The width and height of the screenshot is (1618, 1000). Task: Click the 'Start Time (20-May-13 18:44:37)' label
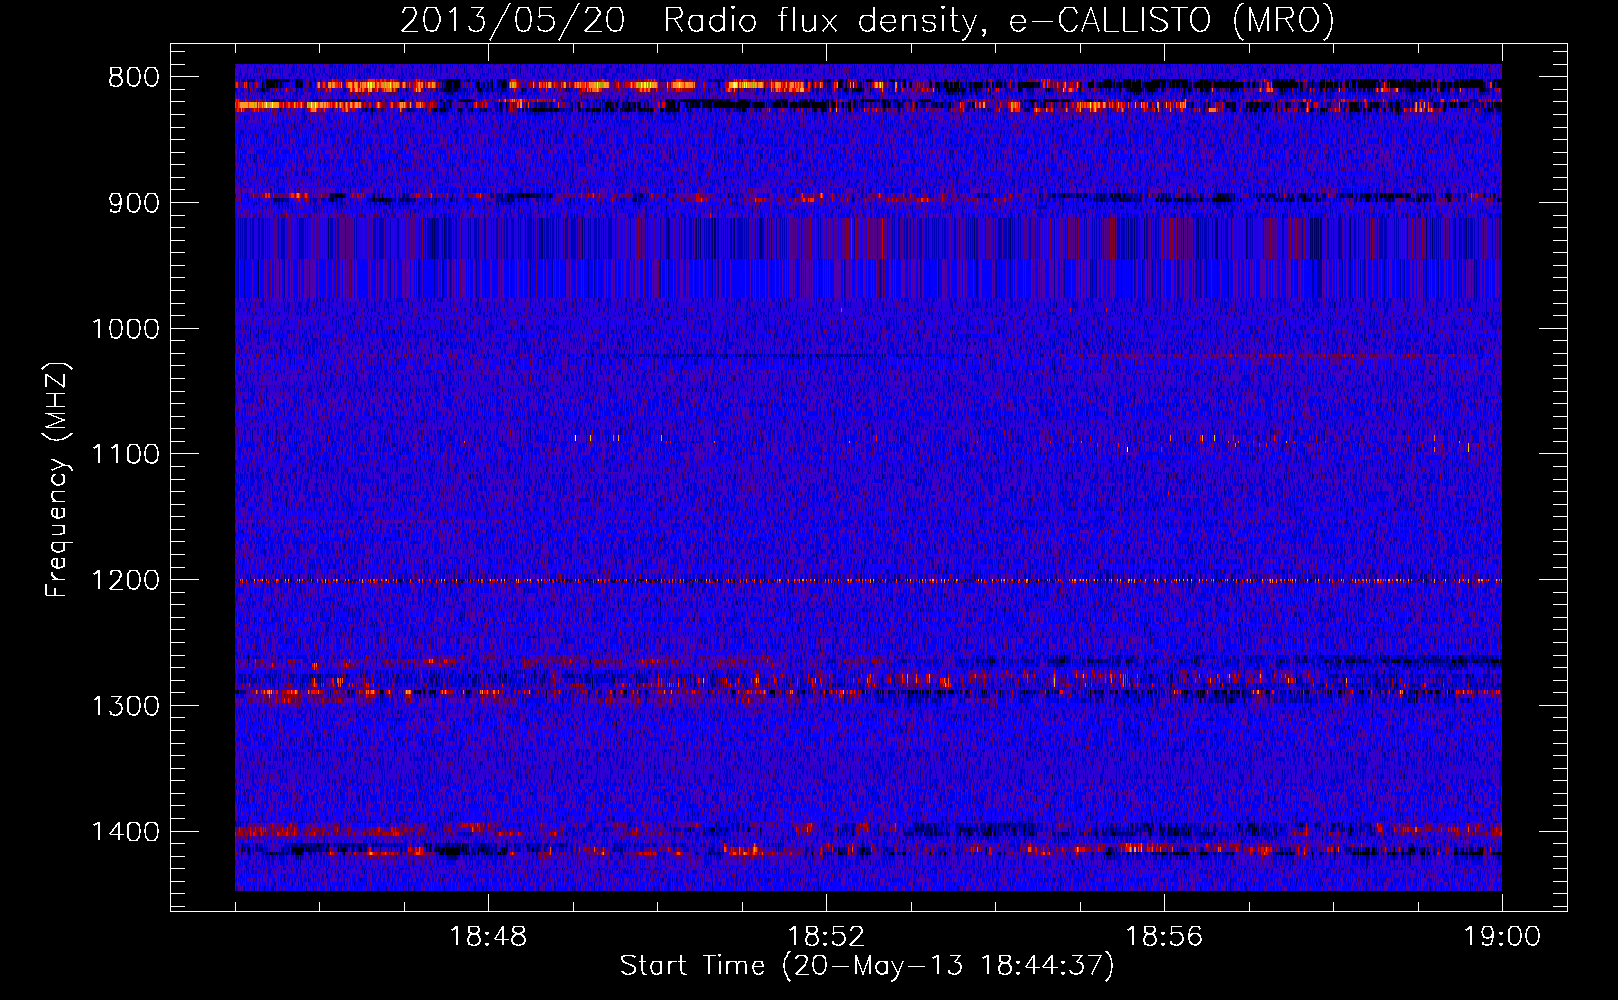[x=867, y=966]
